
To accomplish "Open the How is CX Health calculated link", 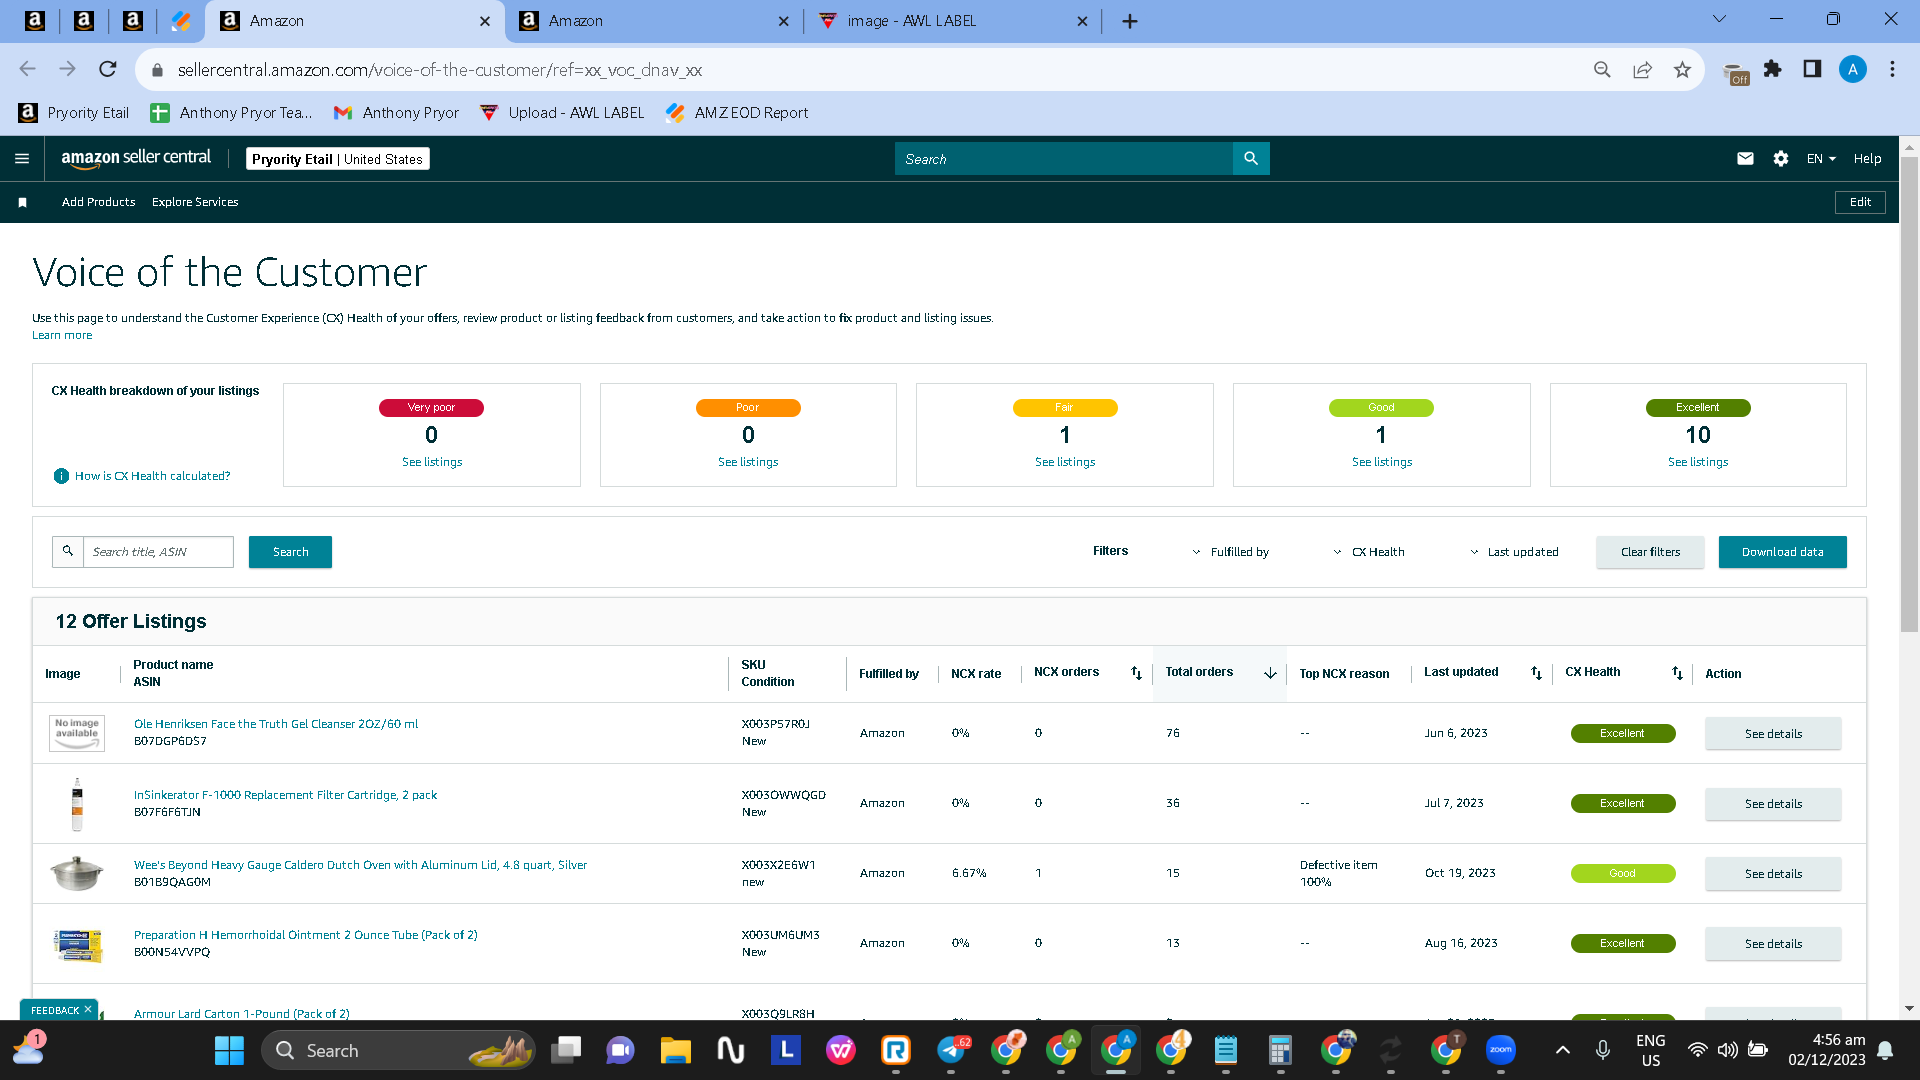I will click(152, 476).
